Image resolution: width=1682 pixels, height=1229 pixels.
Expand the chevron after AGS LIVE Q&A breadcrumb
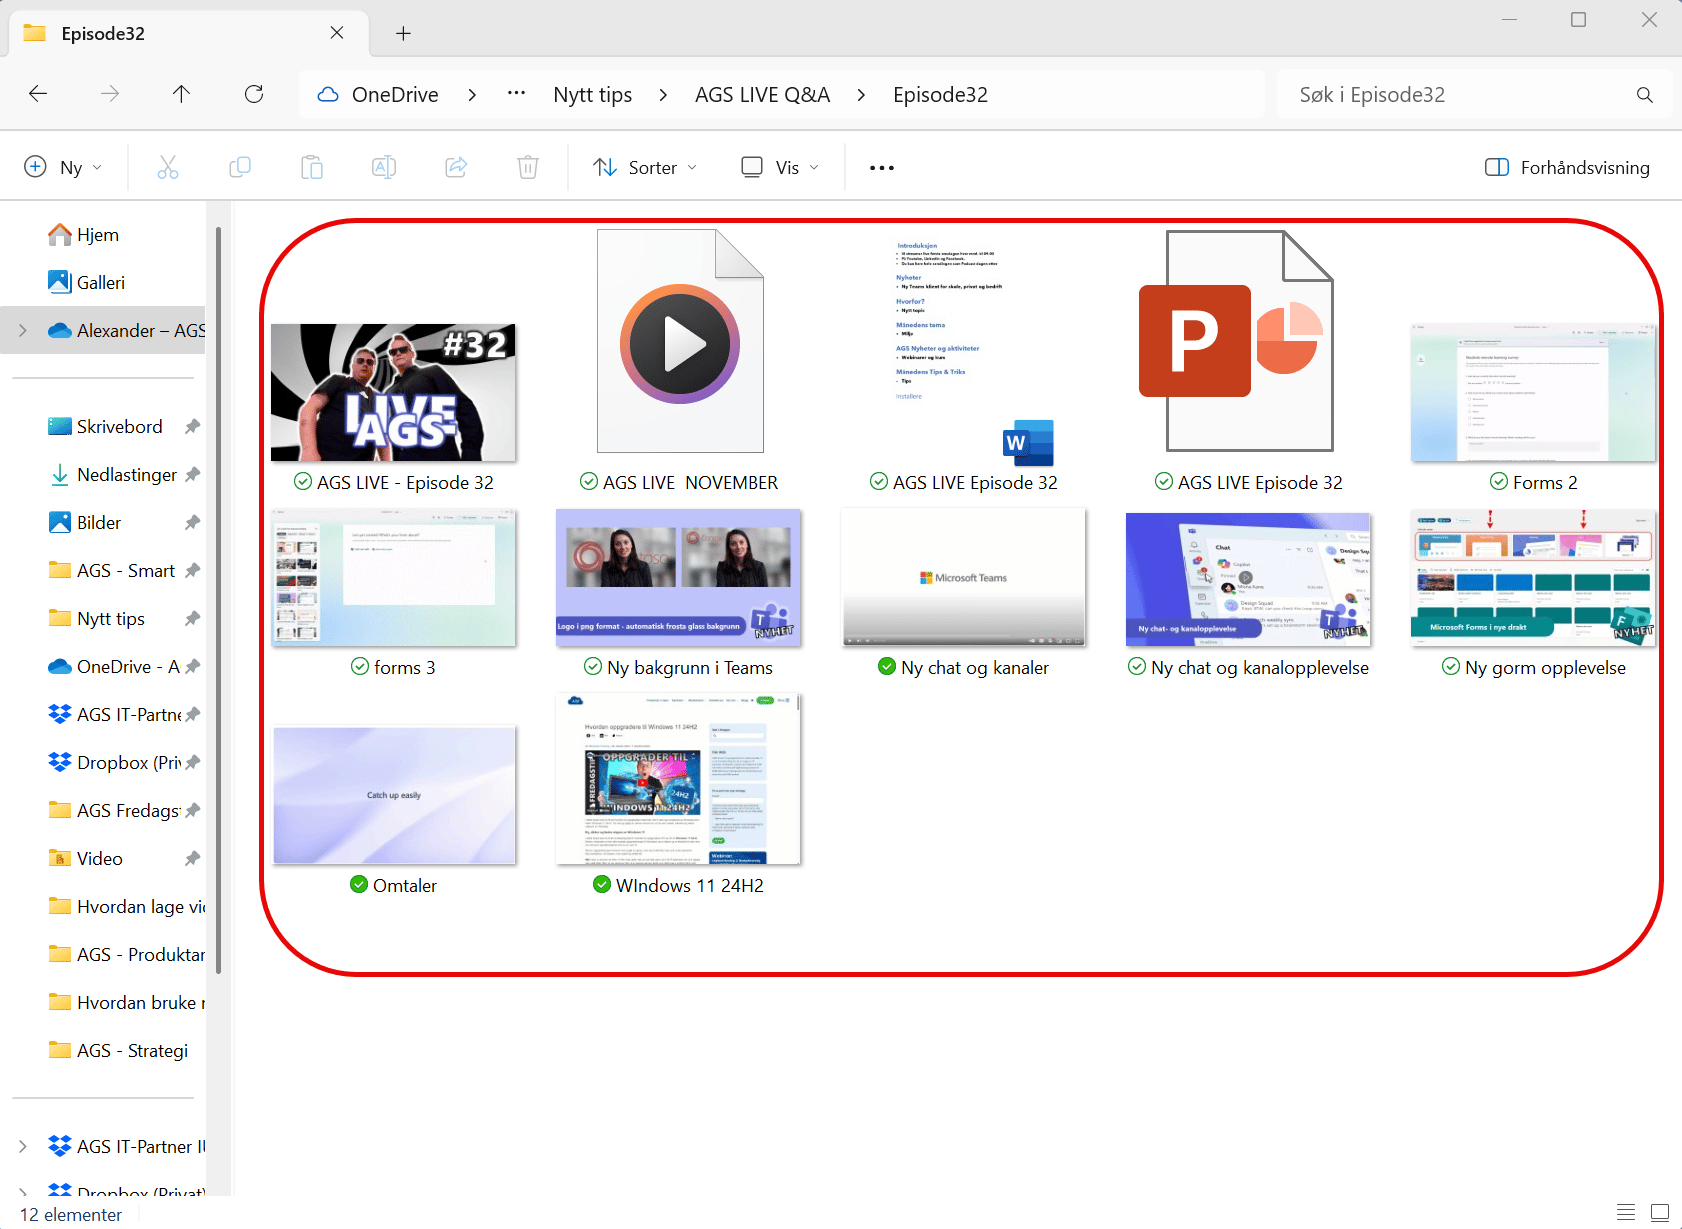pos(861,95)
